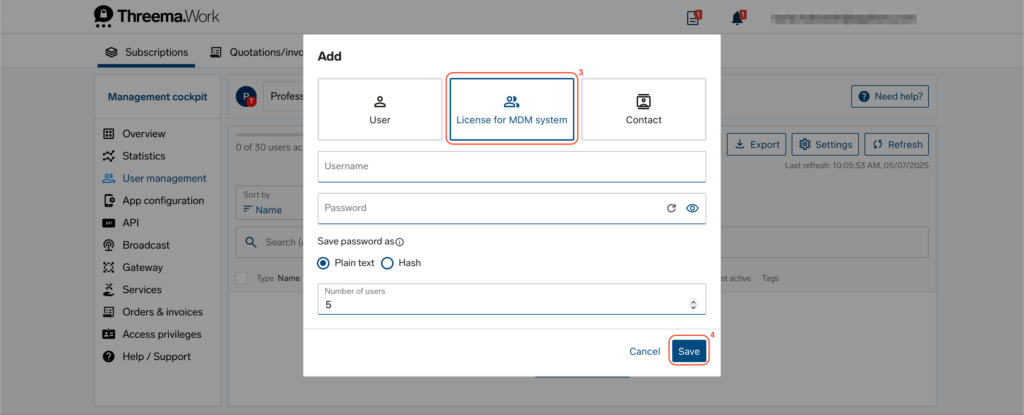Open Services in the sidebar
This screenshot has width=1024, height=415.
[142, 290]
